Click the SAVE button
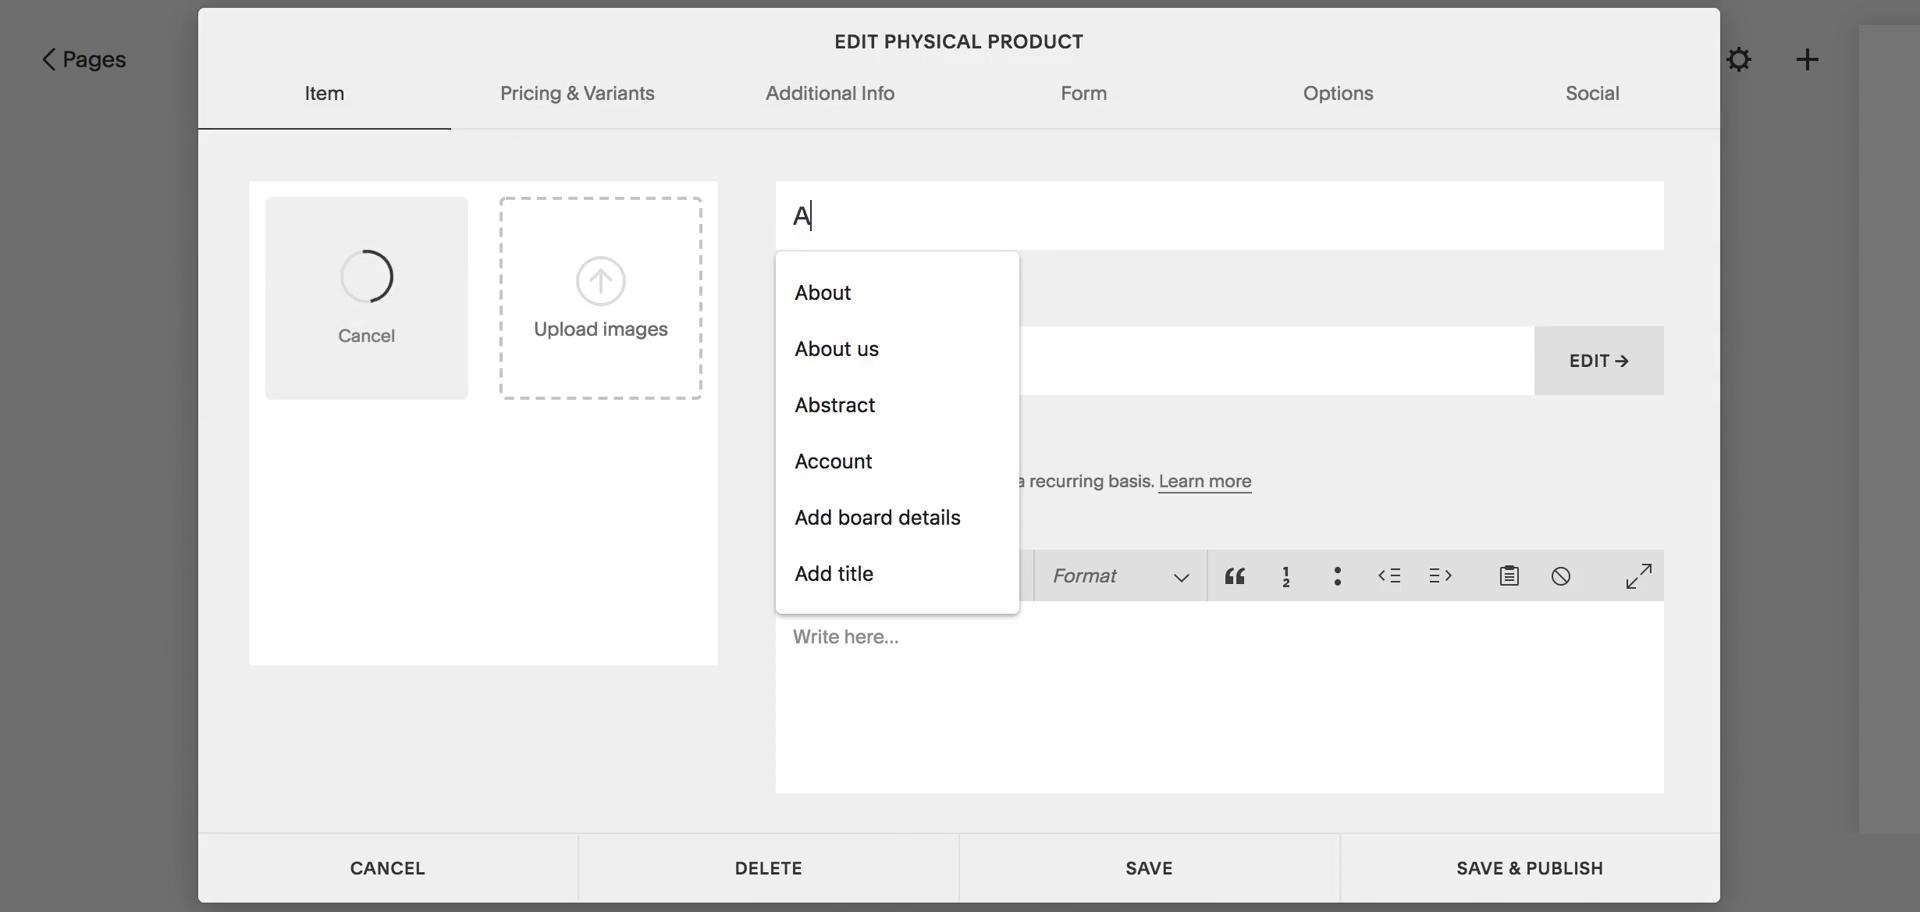 coord(1149,868)
